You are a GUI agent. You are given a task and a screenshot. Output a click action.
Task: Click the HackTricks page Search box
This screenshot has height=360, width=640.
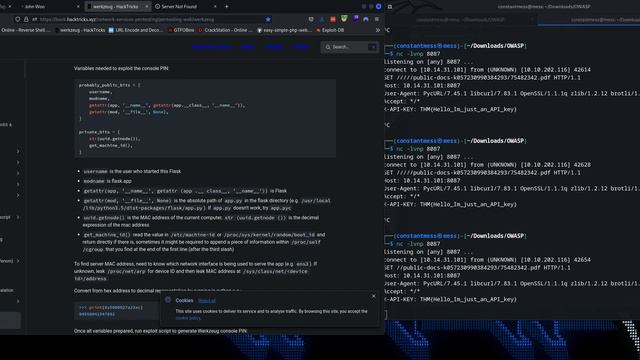pos(349,47)
